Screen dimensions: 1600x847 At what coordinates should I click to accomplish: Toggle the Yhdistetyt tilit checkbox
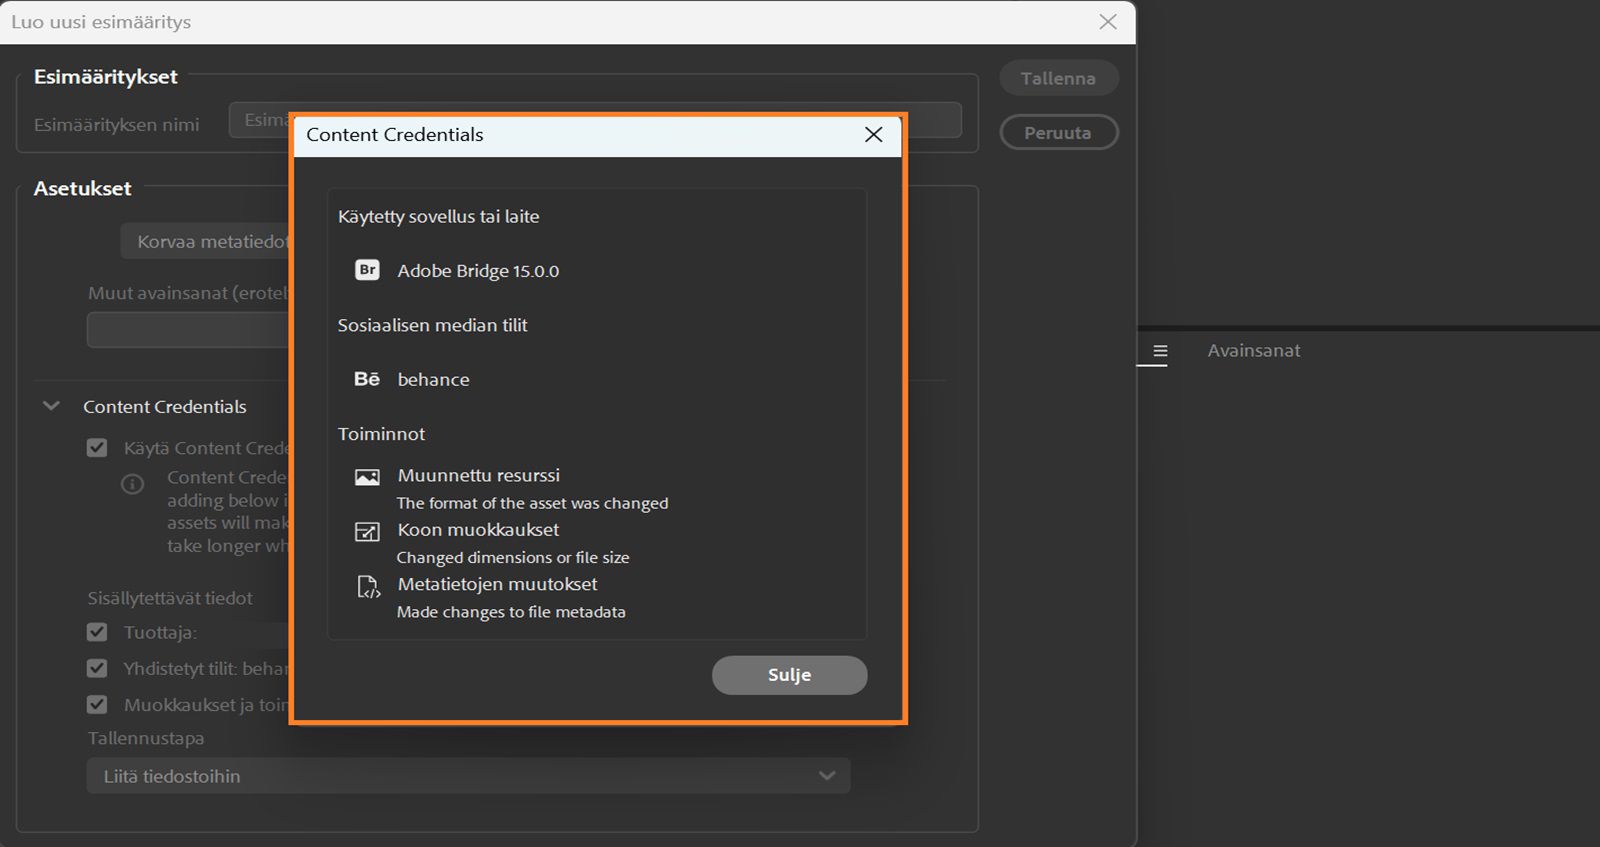[97, 669]
